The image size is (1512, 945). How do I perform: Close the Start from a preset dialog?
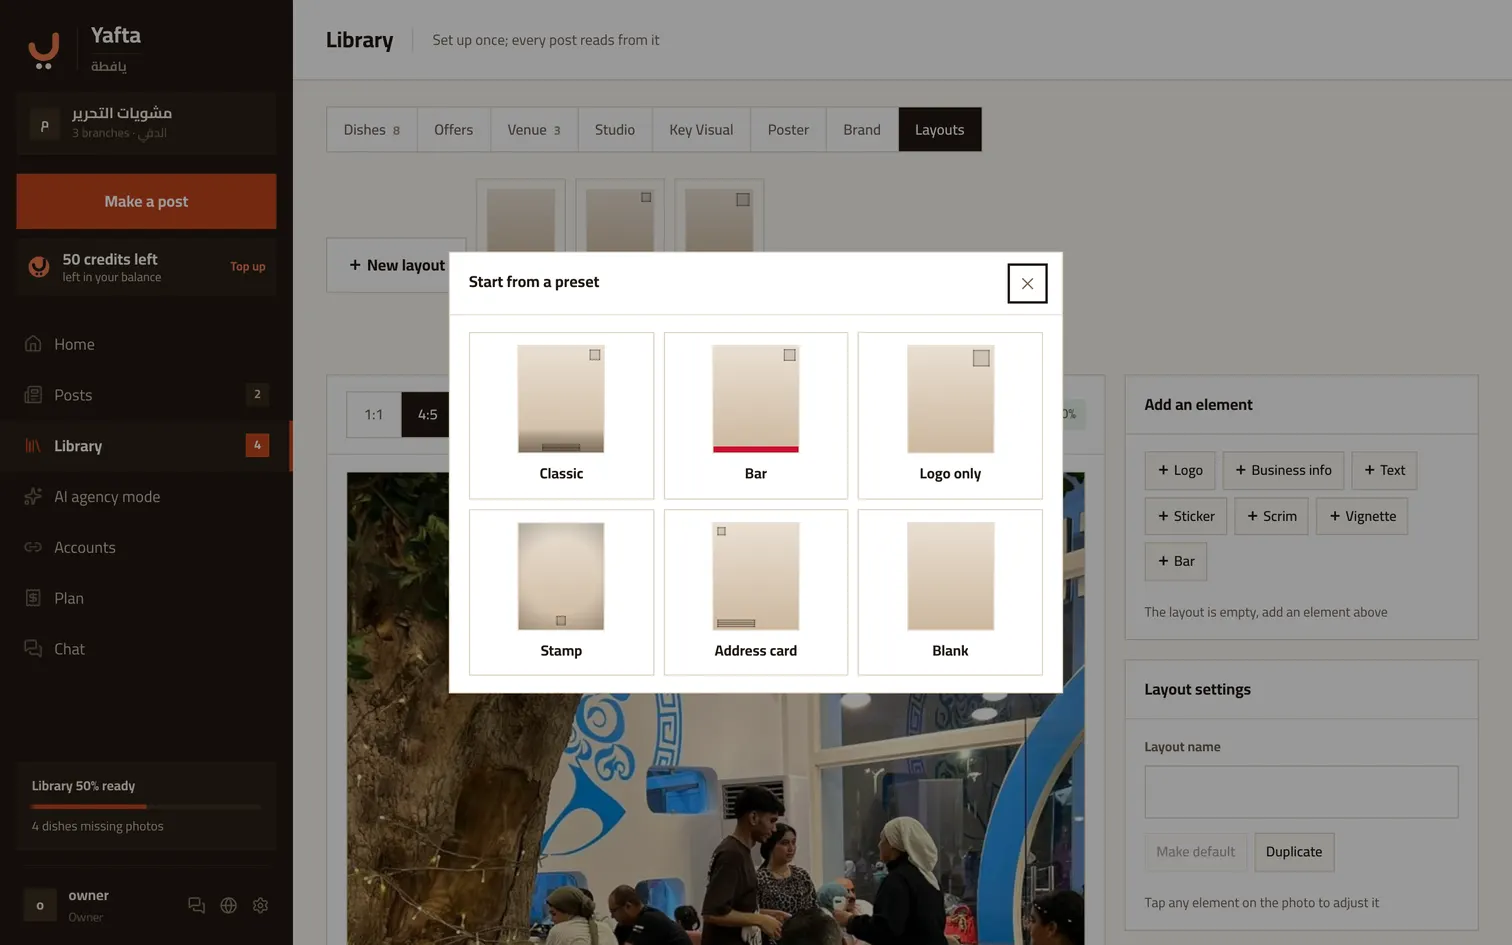point(1027,283)
